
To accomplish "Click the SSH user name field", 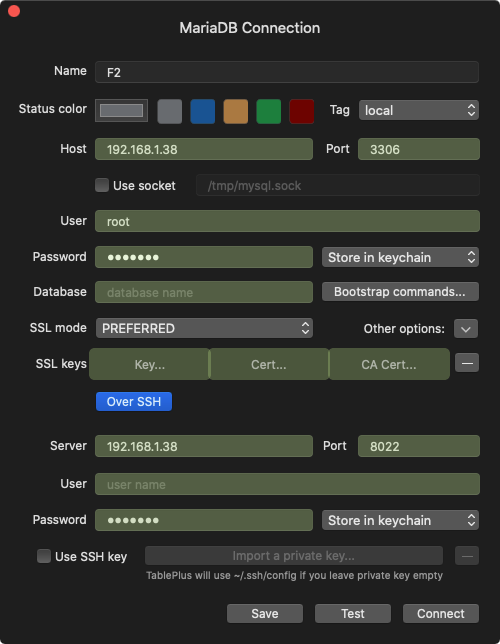I will click(287, 484).
